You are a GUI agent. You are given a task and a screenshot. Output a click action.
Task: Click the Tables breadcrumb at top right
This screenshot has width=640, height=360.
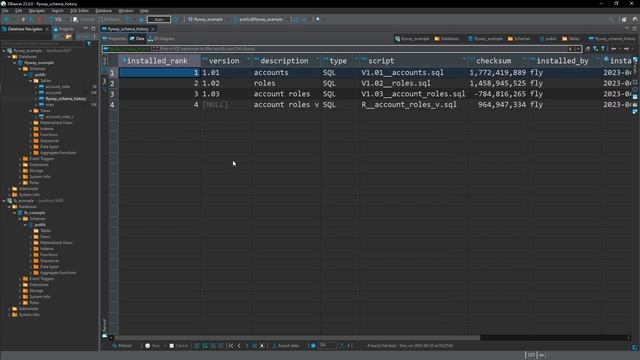tap(571, 38)
